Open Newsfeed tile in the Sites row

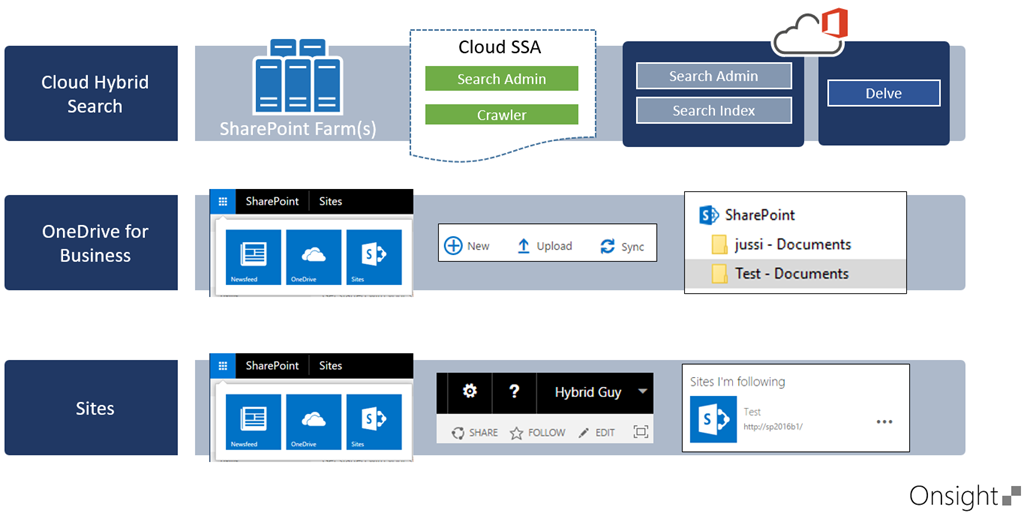253,422
